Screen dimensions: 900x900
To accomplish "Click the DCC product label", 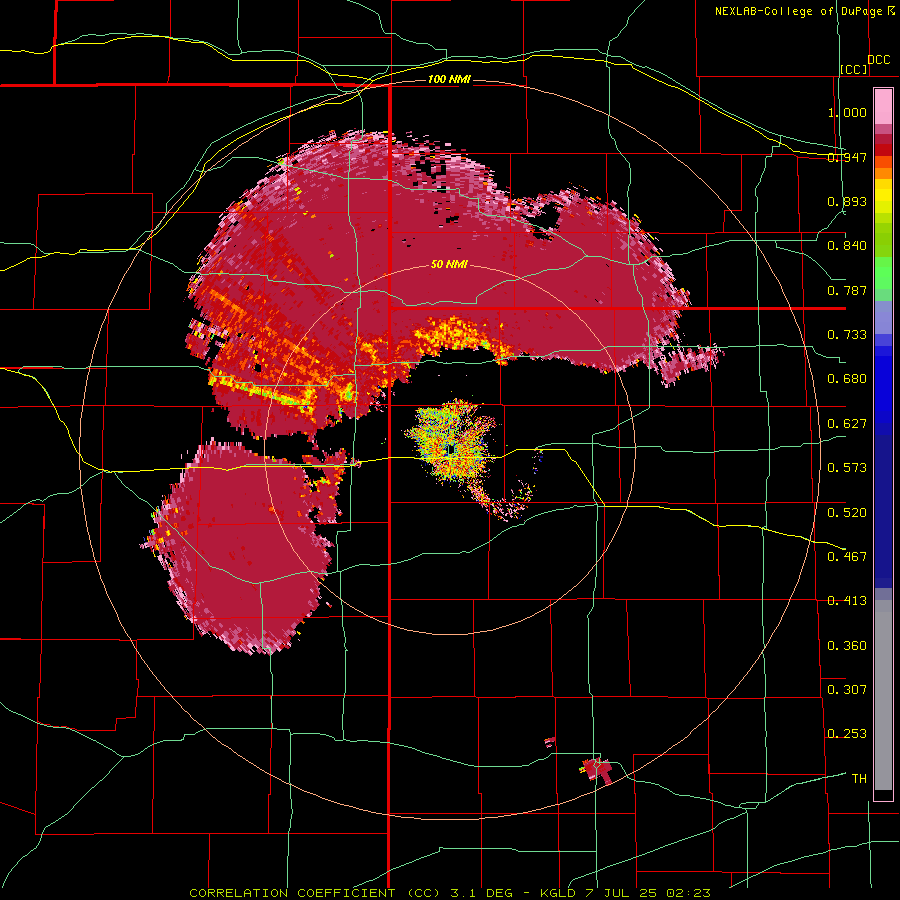I will [x=878, y=60].
